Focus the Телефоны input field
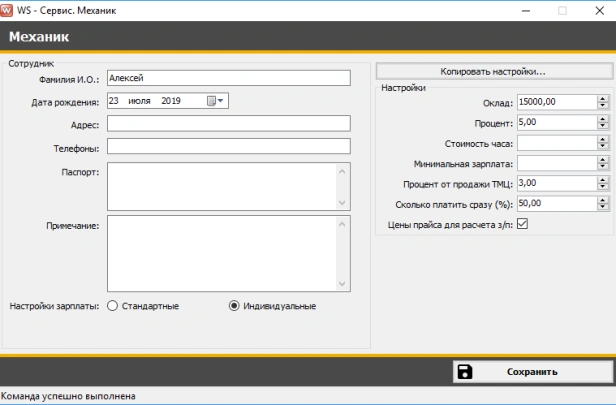616x405 pixels. tap(228, 147)
